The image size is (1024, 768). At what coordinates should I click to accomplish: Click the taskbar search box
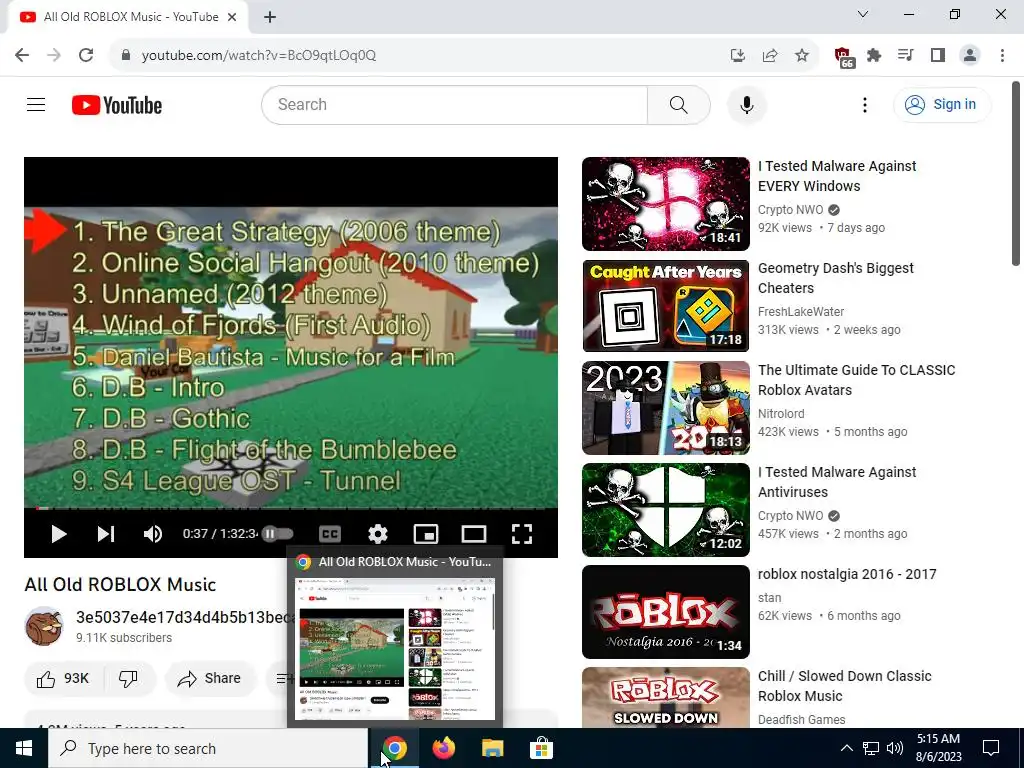pyautogui.click(x=208, y=748)
